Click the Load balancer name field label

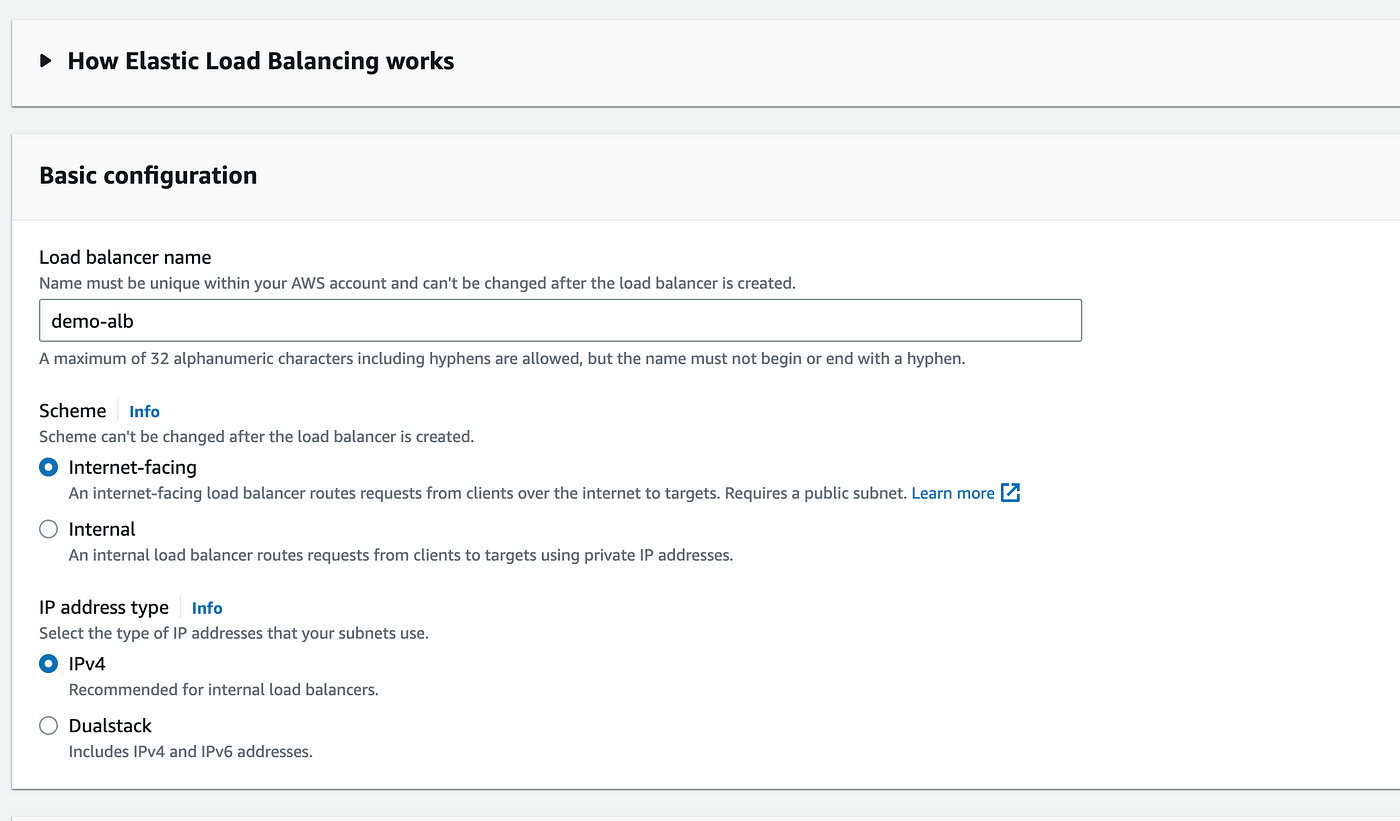pos(125,258)
